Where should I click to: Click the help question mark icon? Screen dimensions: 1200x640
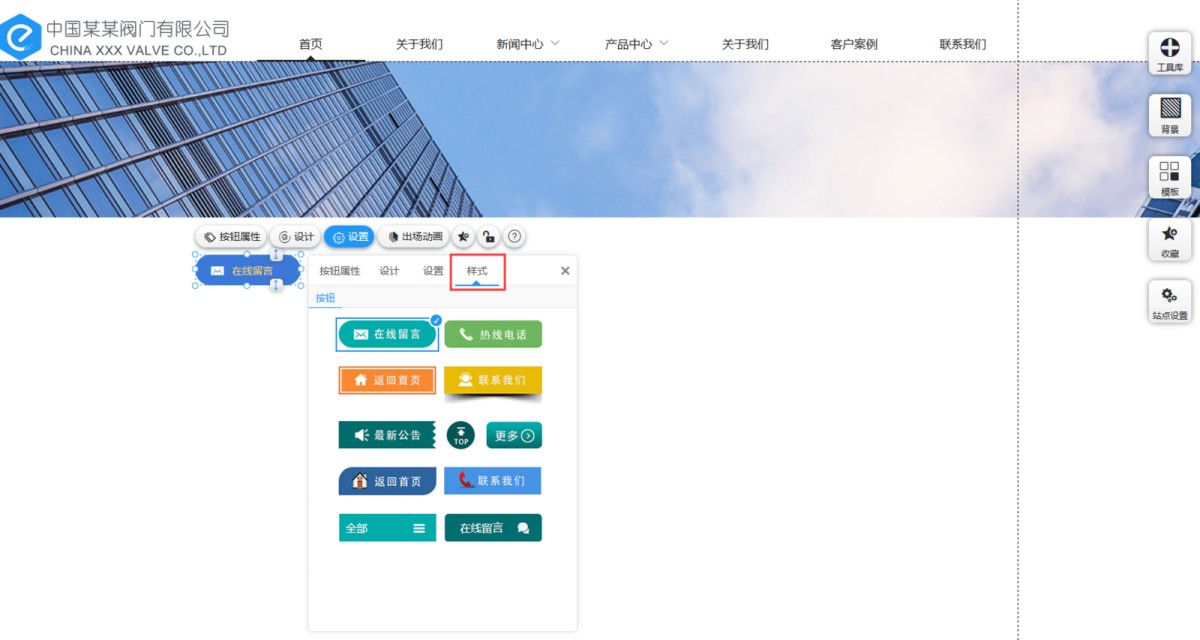point(514,237)
